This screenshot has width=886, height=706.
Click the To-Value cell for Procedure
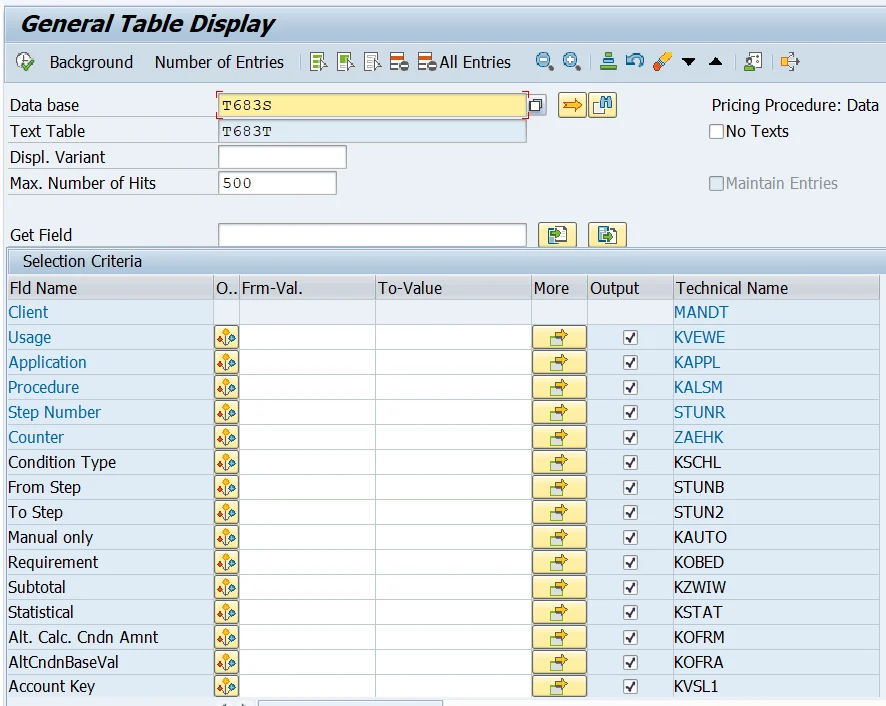tap(453, 387)
